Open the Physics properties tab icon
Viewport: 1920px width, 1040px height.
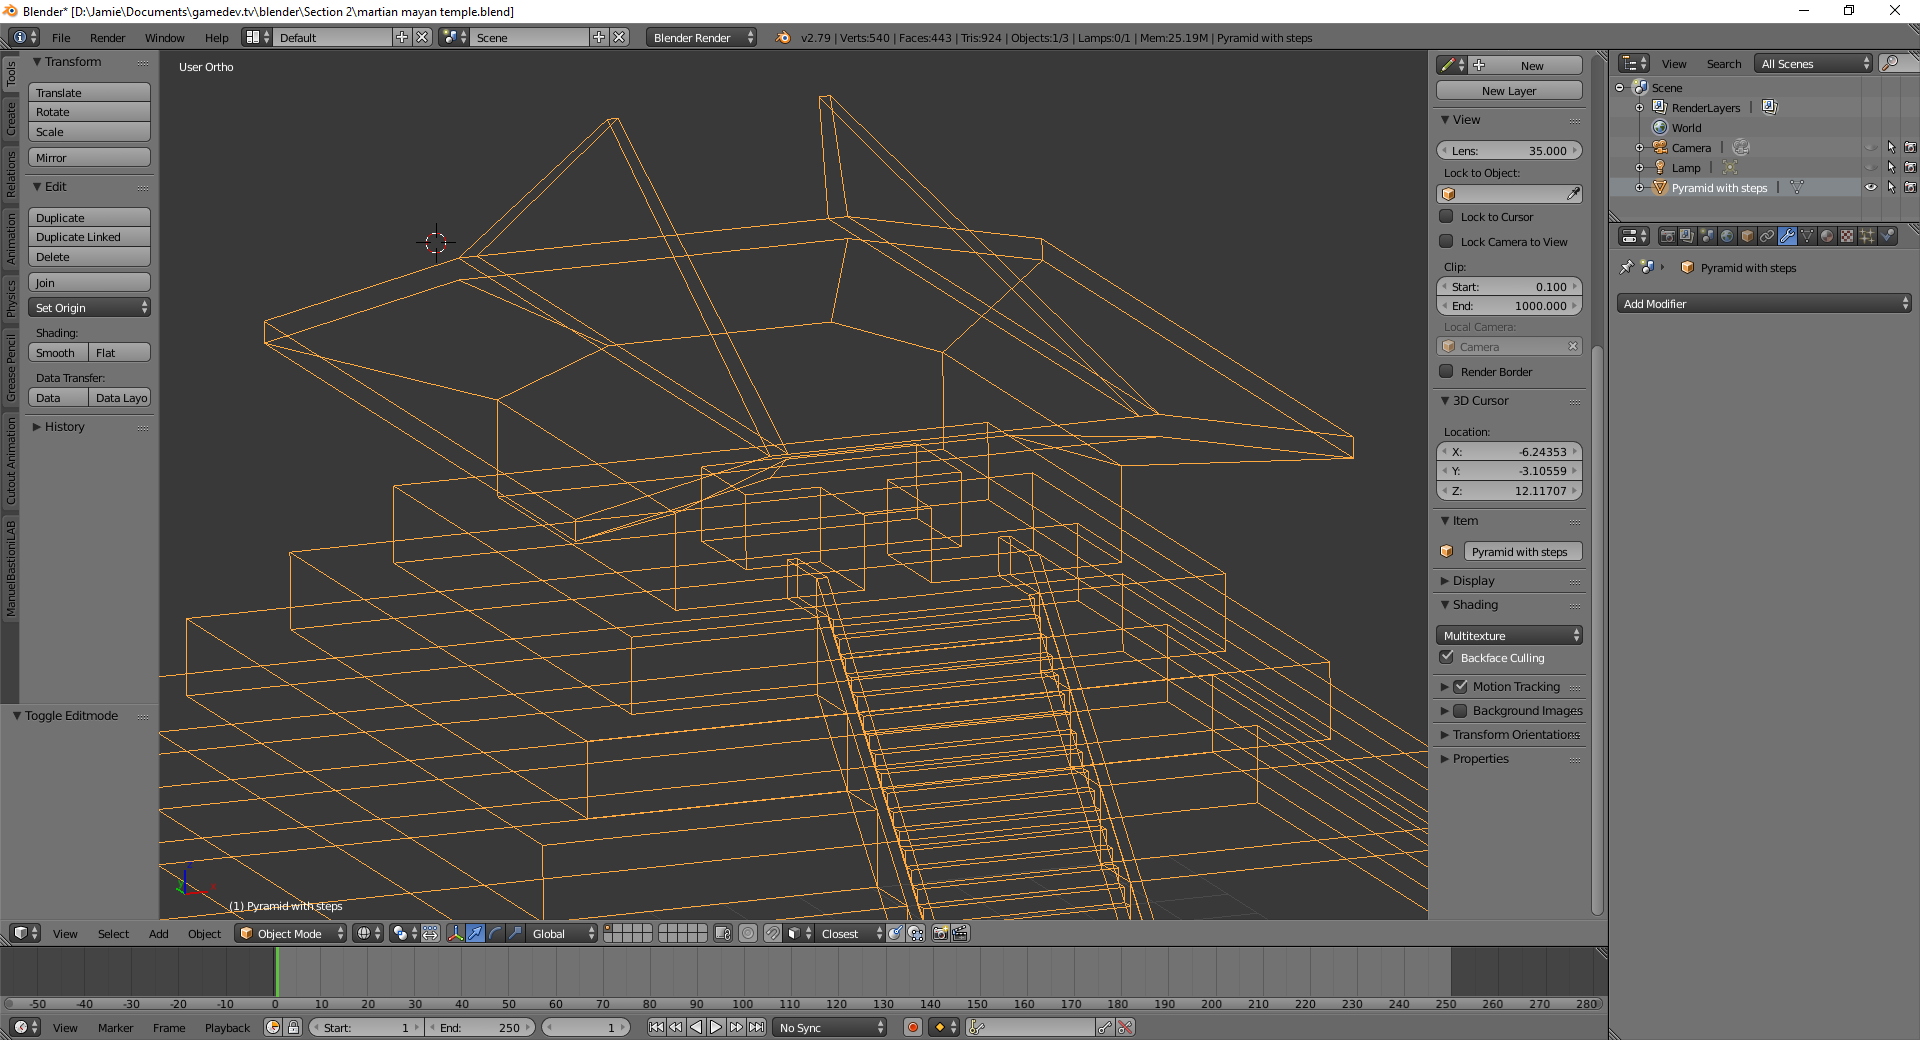point(1887,236)
